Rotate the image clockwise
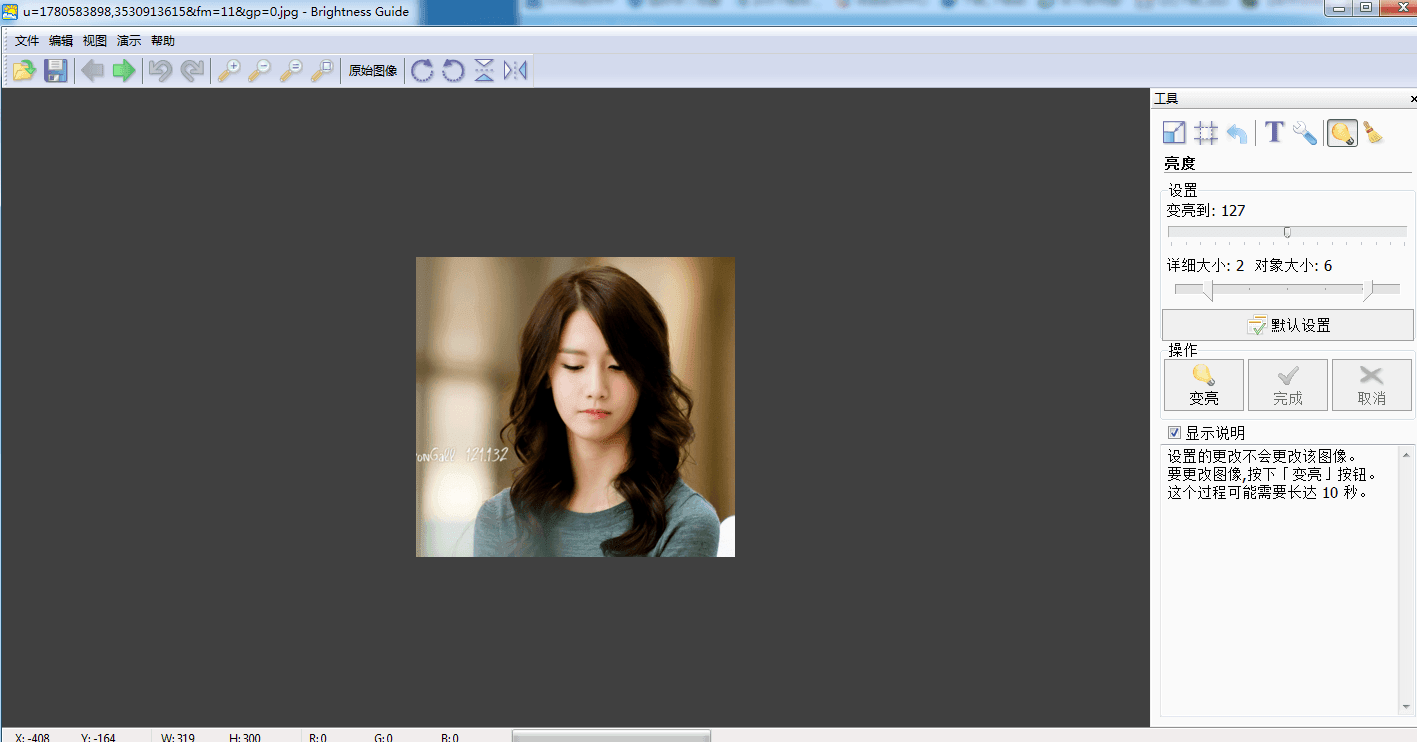Viewport: 1417px width, 742px height. (x=422, y=71)
